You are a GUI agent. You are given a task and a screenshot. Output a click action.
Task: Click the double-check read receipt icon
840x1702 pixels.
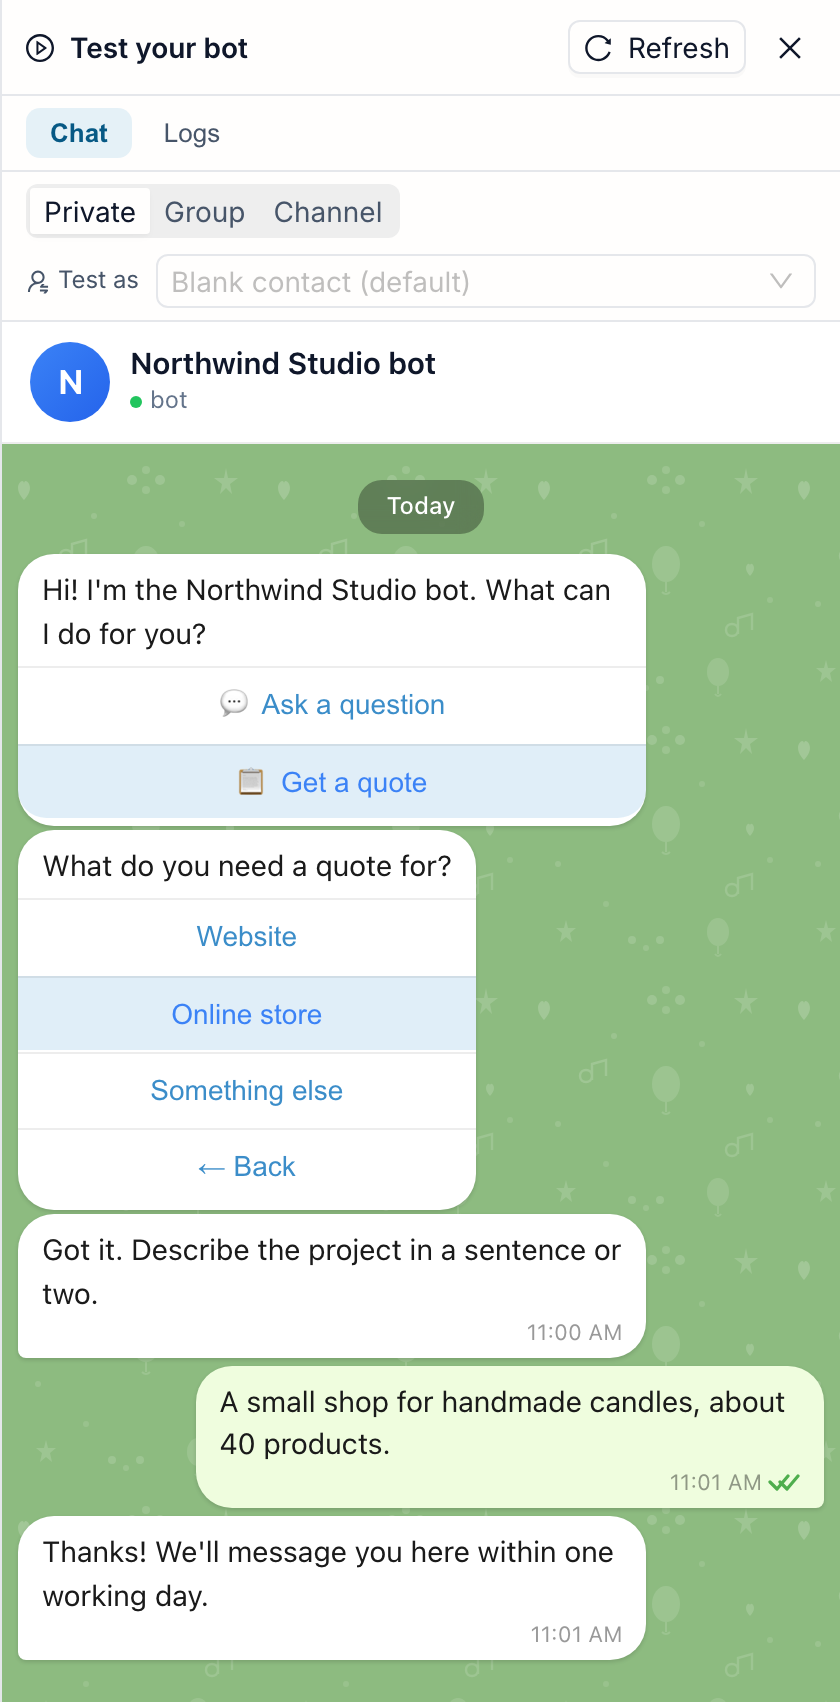point(784,1483)
